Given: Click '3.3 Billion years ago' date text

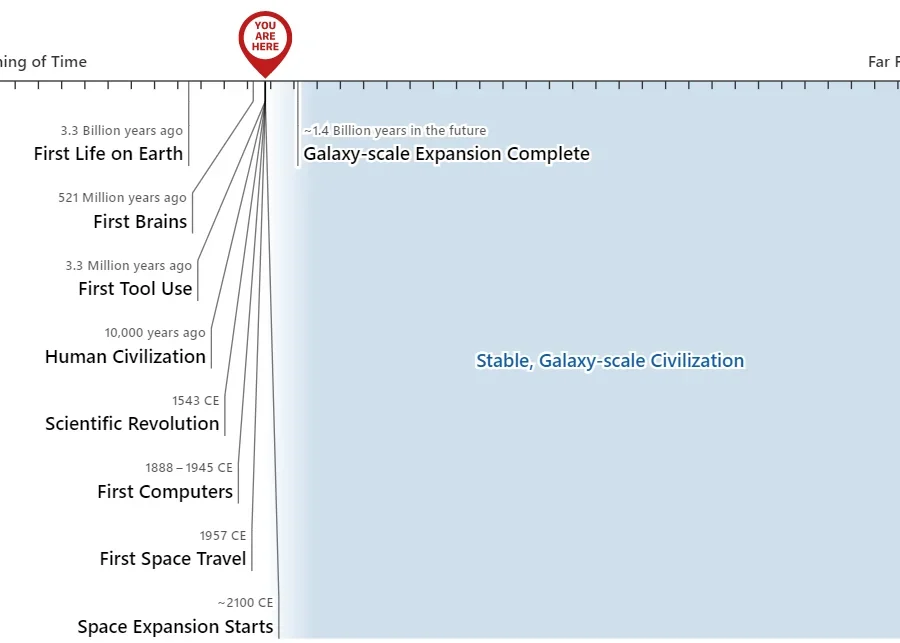Looking at the screenshot, I should (x=122, y=131).
